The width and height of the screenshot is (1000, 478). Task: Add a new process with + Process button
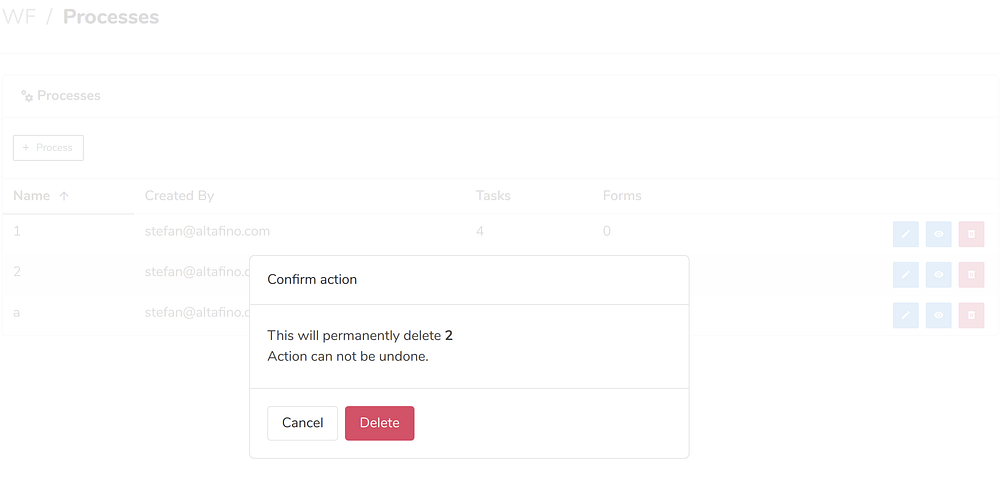point(48,148)
